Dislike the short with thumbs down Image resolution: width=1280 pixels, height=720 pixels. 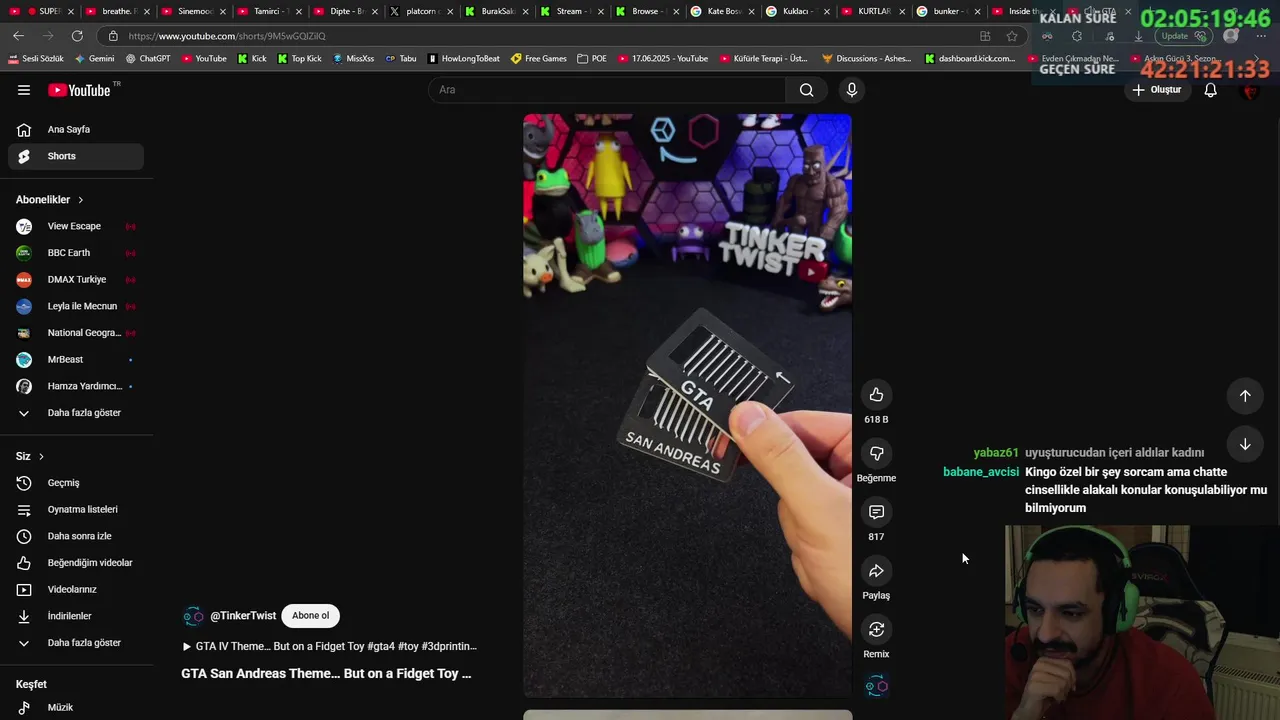876,454
